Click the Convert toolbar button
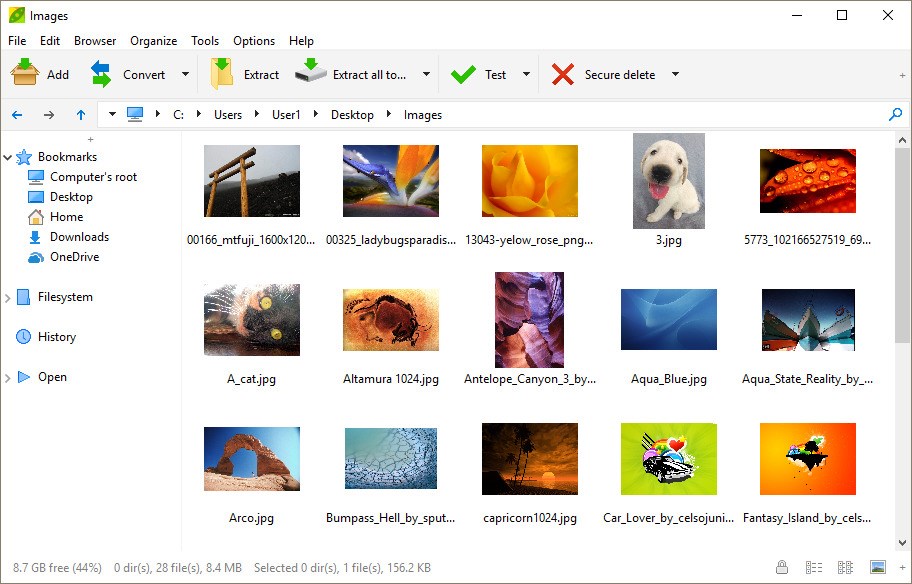Image resolution: width=912 pixels, height=584 pixels. point(128,74)
